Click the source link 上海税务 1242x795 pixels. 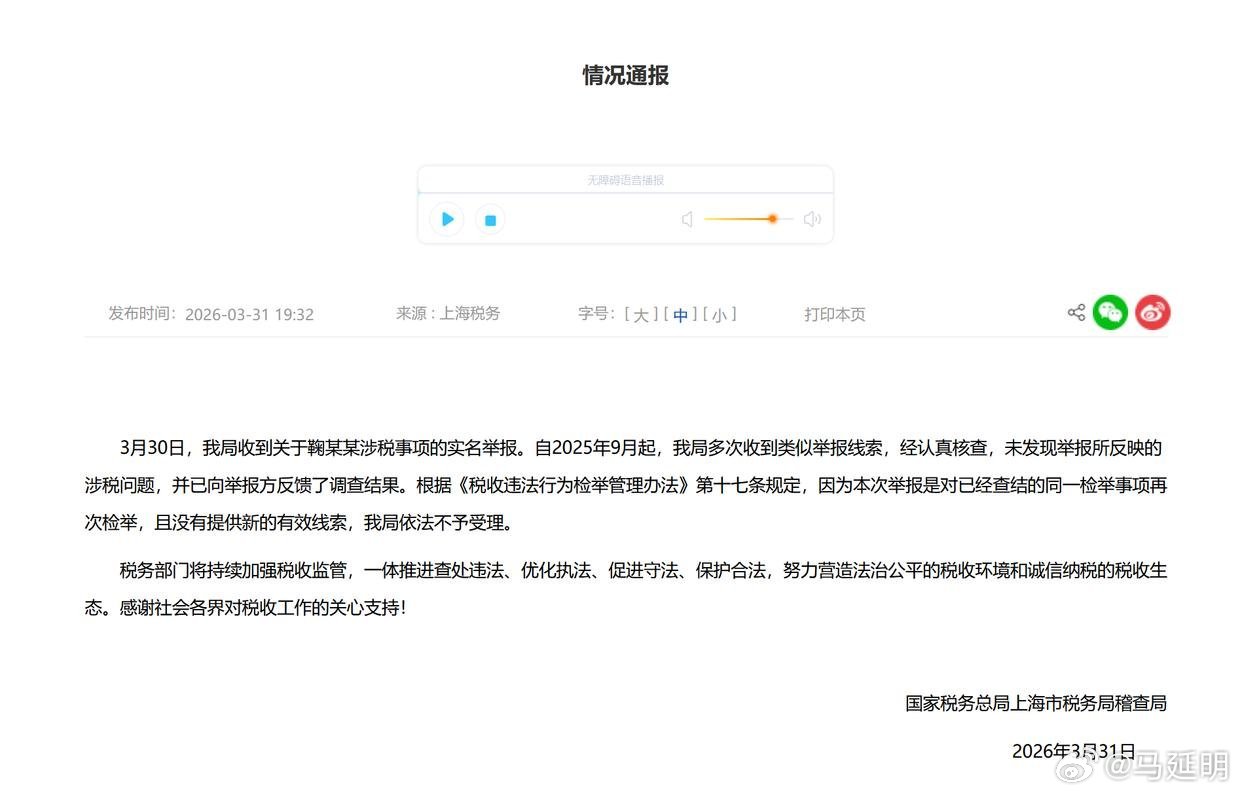tap(470, 312)
